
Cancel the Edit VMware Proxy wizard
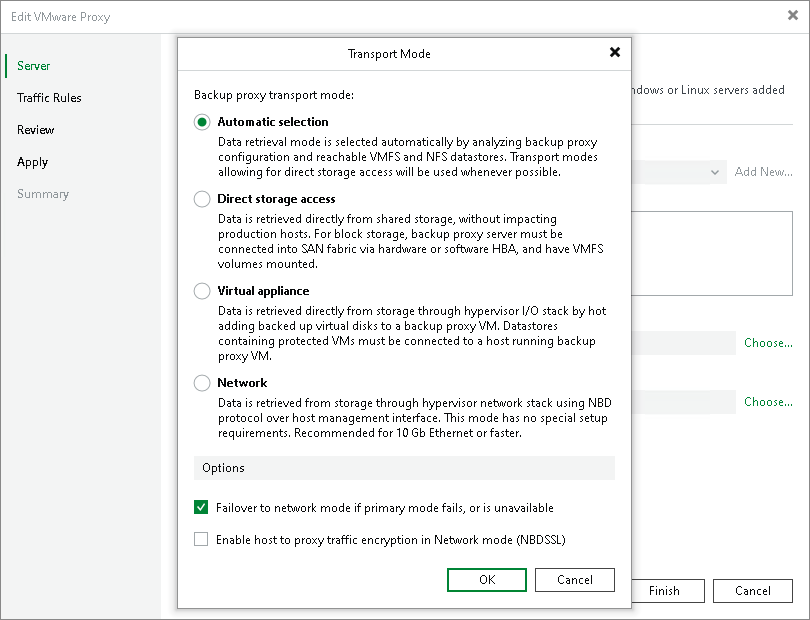[753, 591]
